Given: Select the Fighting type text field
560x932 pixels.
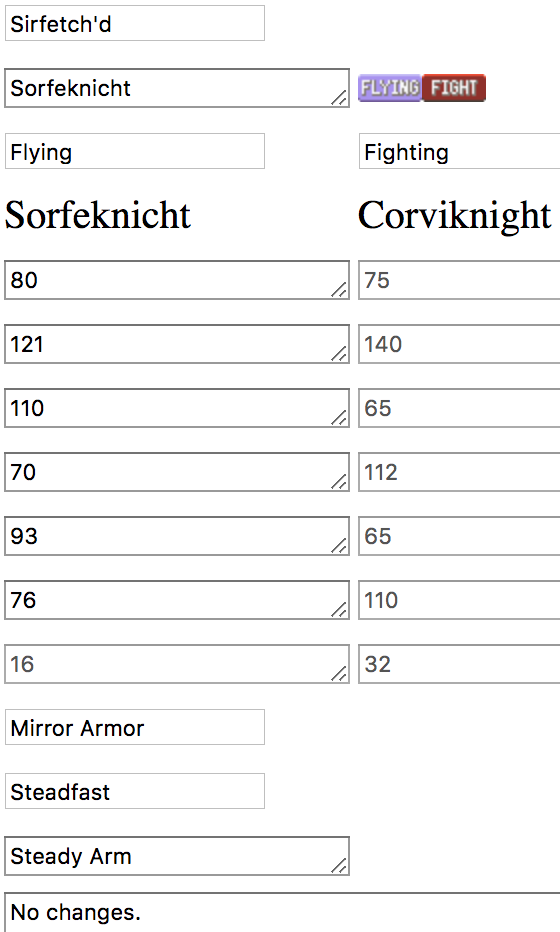Looking at the screenshot, I should 460,151.
